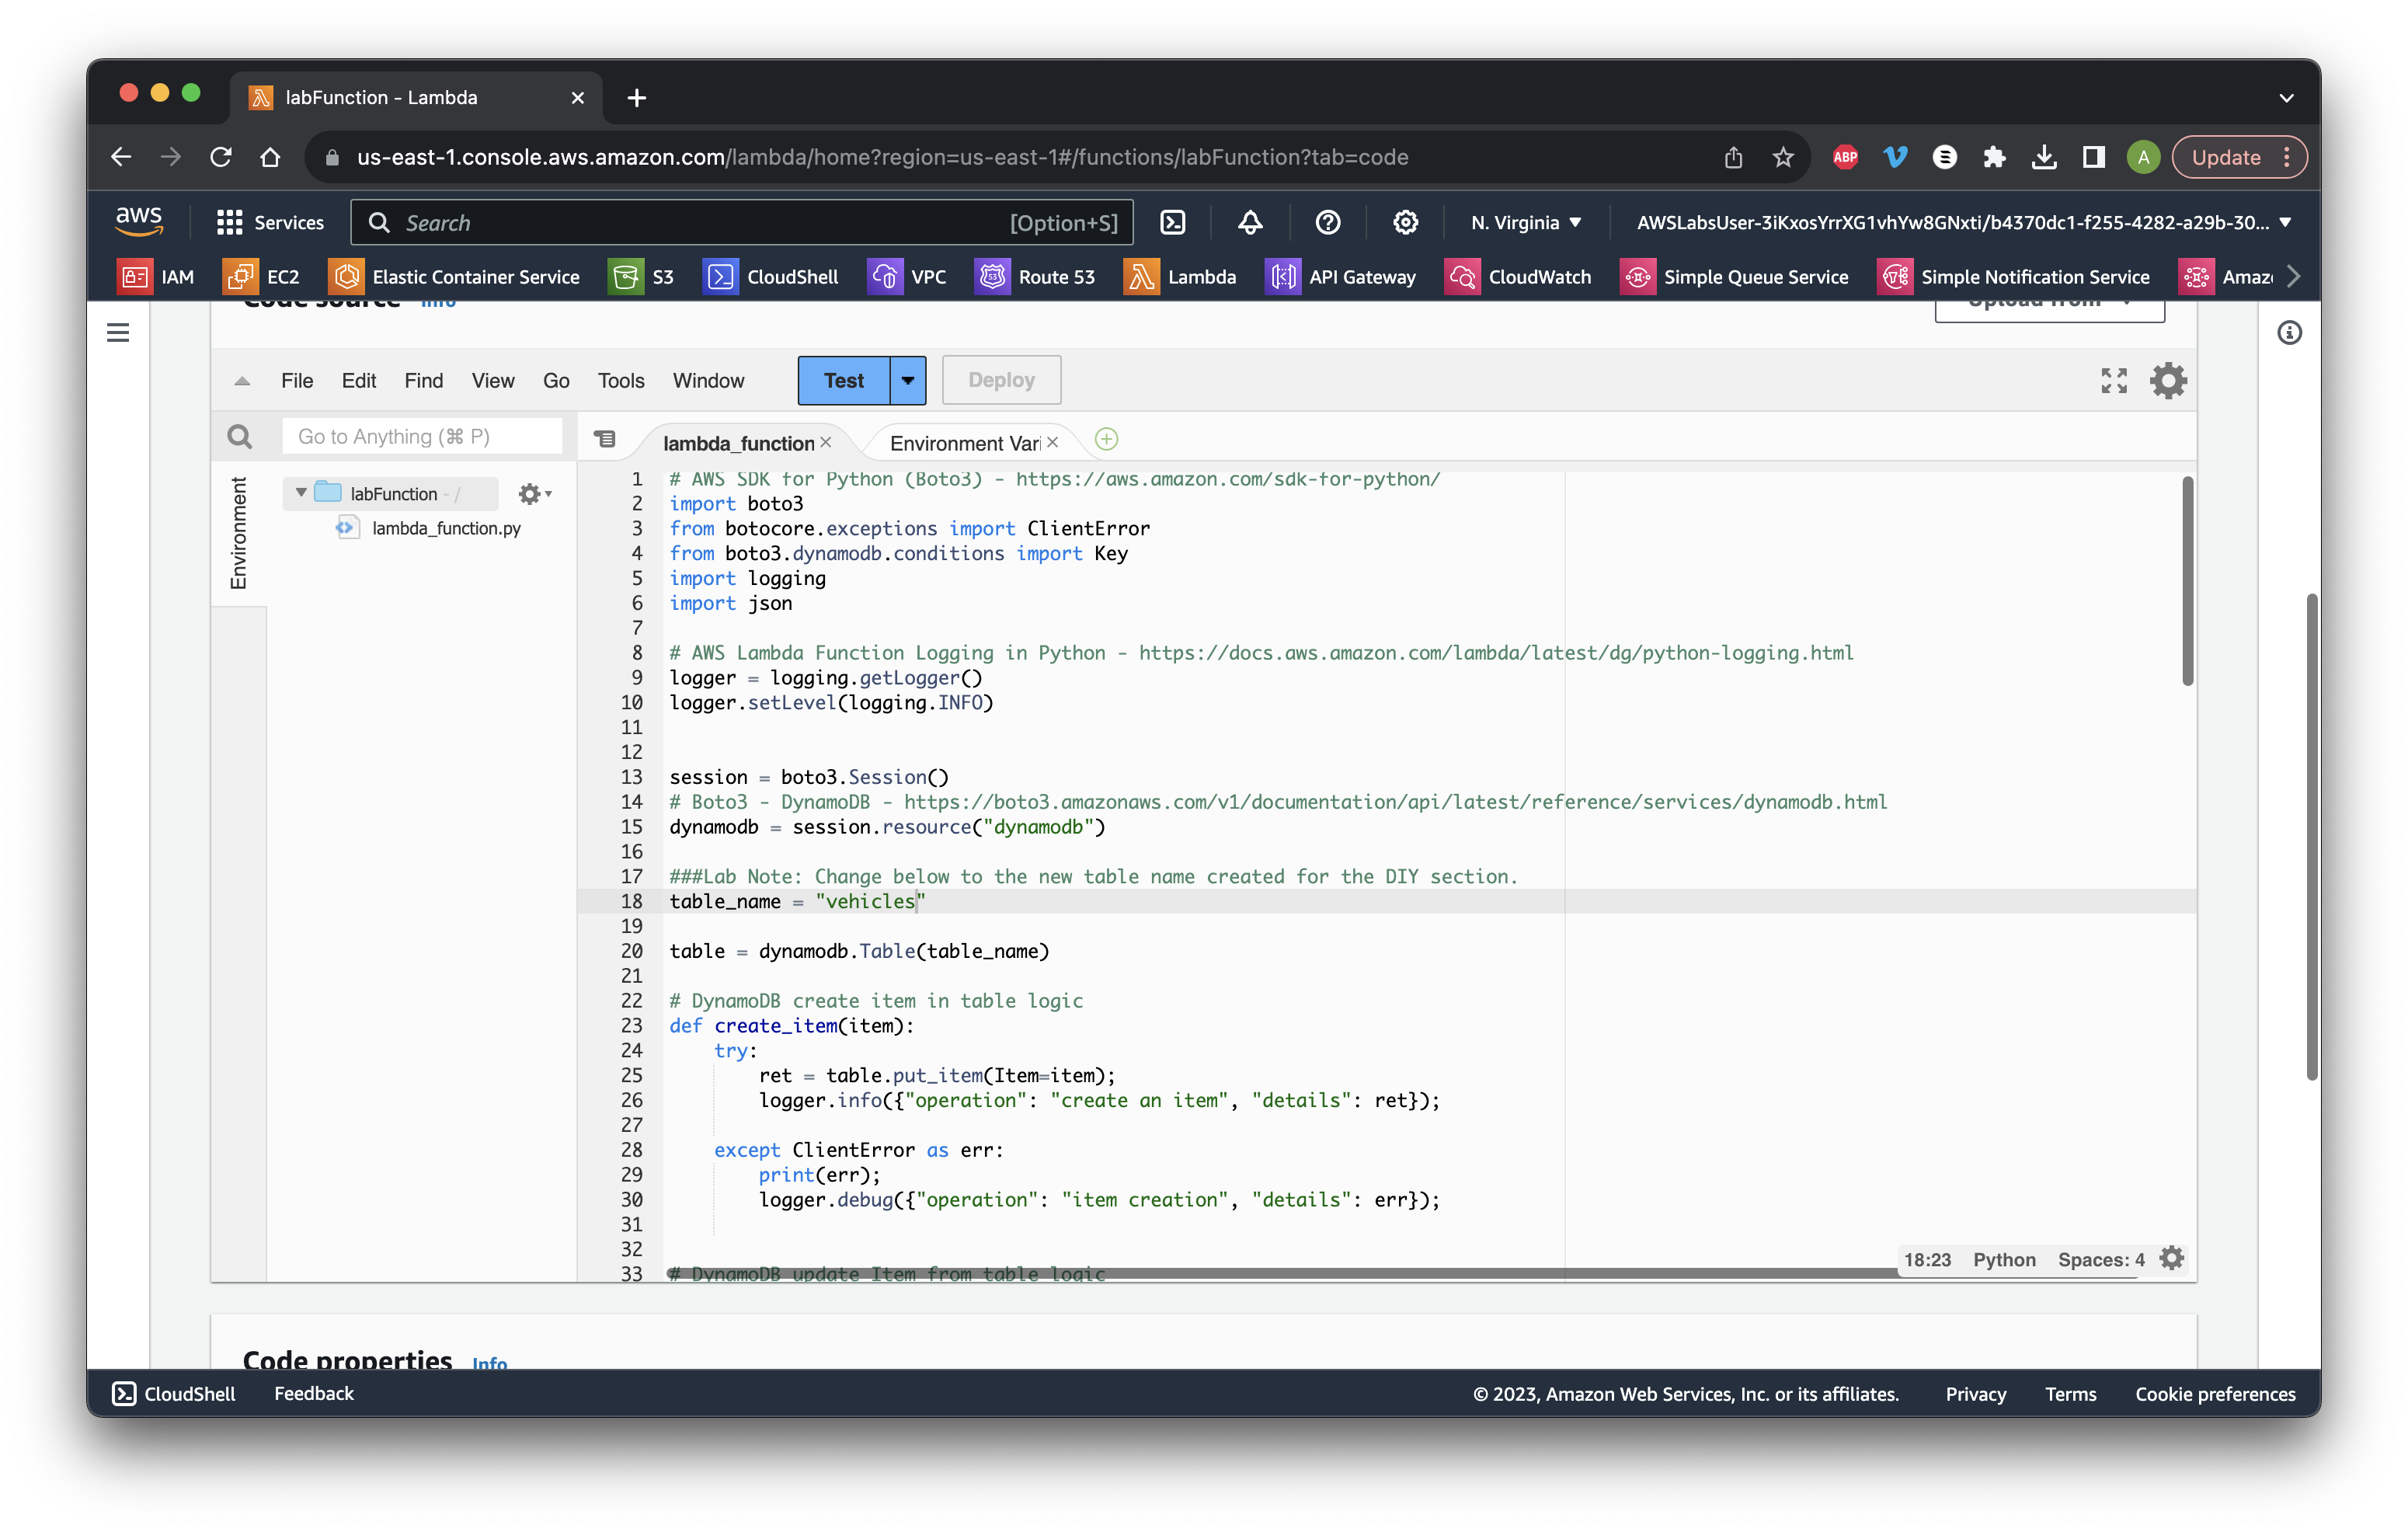Screen dimensions: 2408x1532
Task: Open the Go menu
Action: [556, 381]
